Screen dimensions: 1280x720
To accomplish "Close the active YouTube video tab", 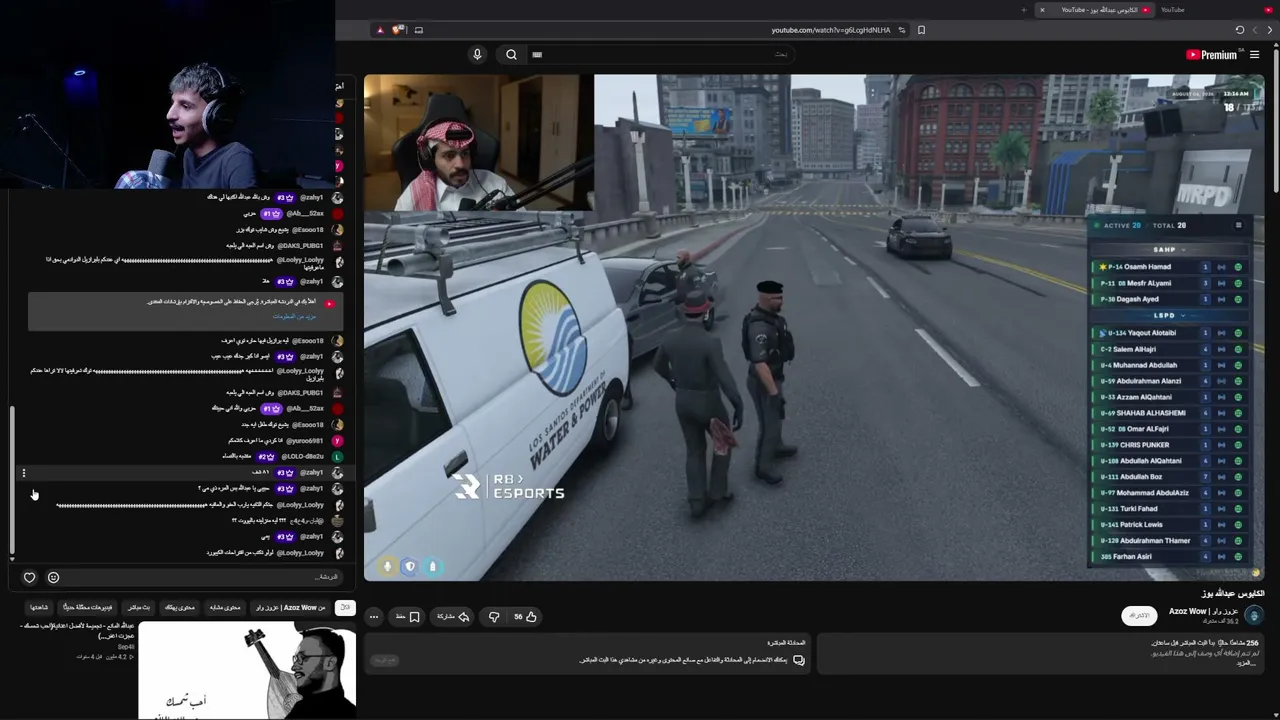I will click(x=1042, y=10).
